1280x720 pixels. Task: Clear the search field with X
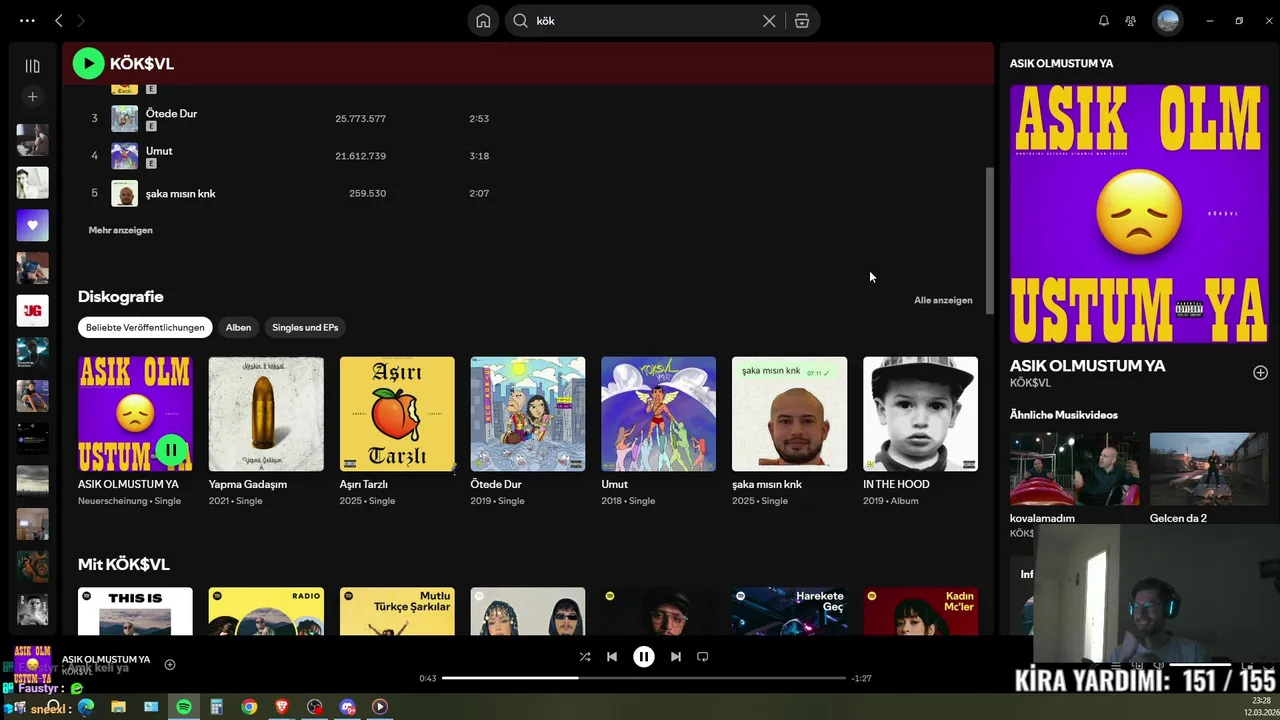point(769,20)
